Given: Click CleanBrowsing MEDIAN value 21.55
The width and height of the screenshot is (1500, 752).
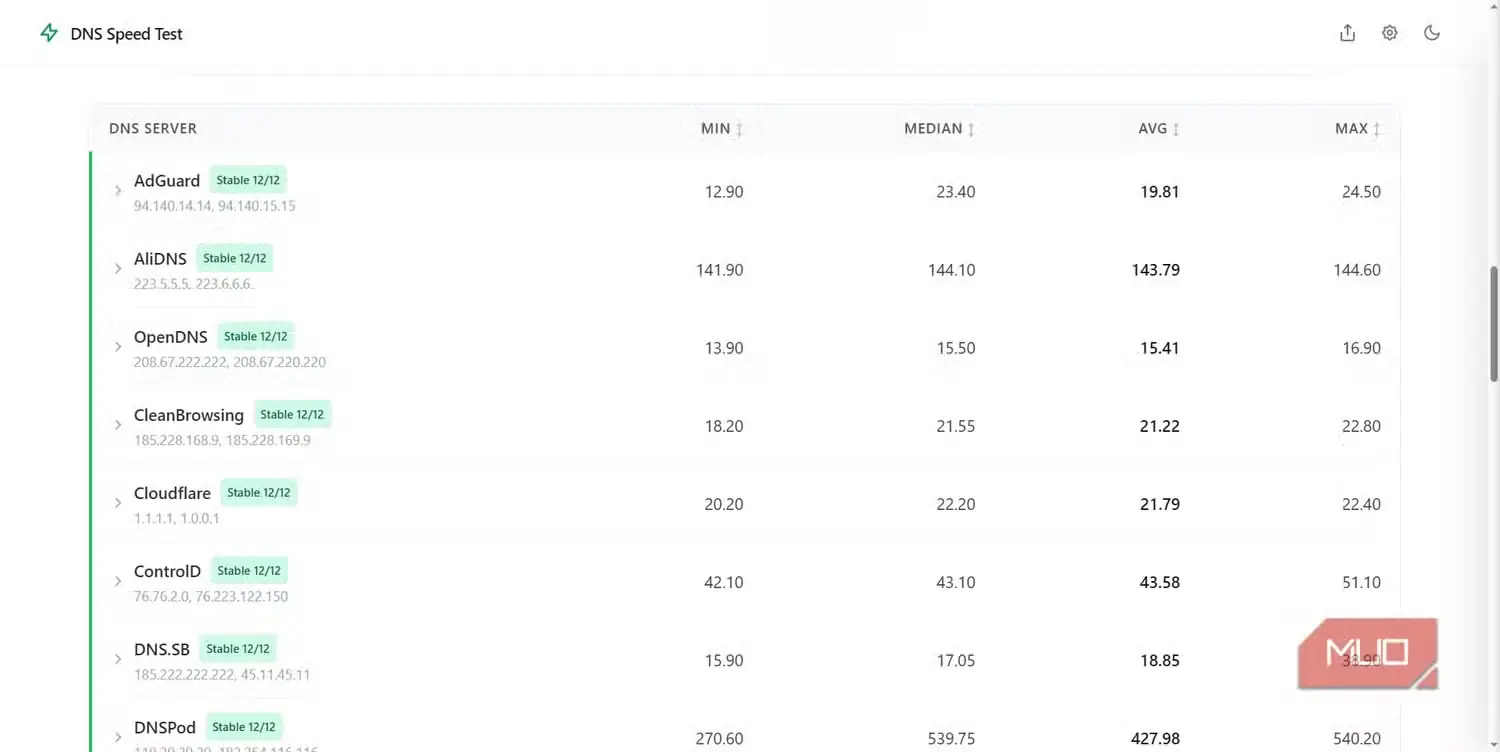Looking at the screenshot, I should [x=956, y=426].
